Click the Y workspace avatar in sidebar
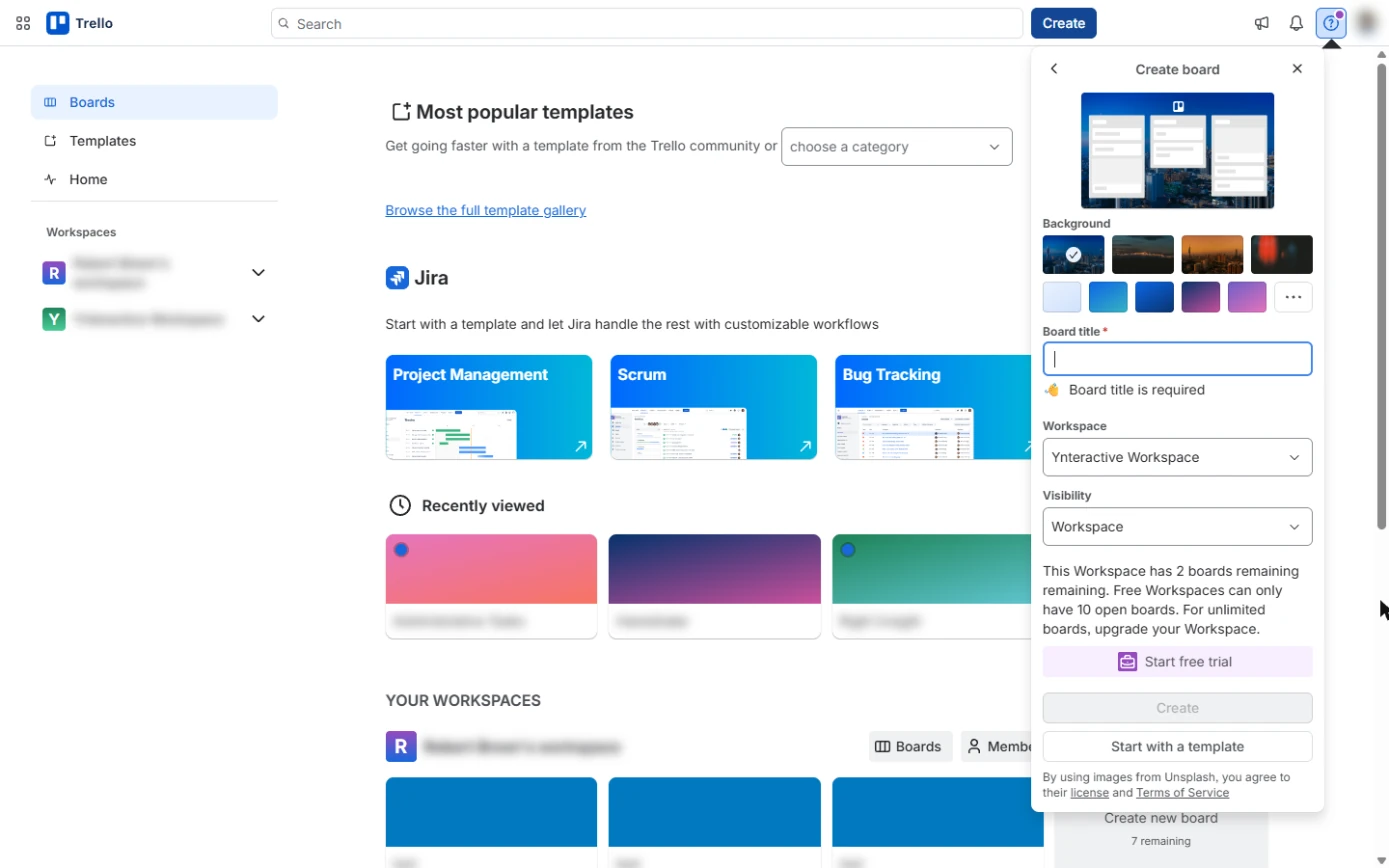Image resolution: width=1389 pixels, height=868 pixels. tap(54, 319)
